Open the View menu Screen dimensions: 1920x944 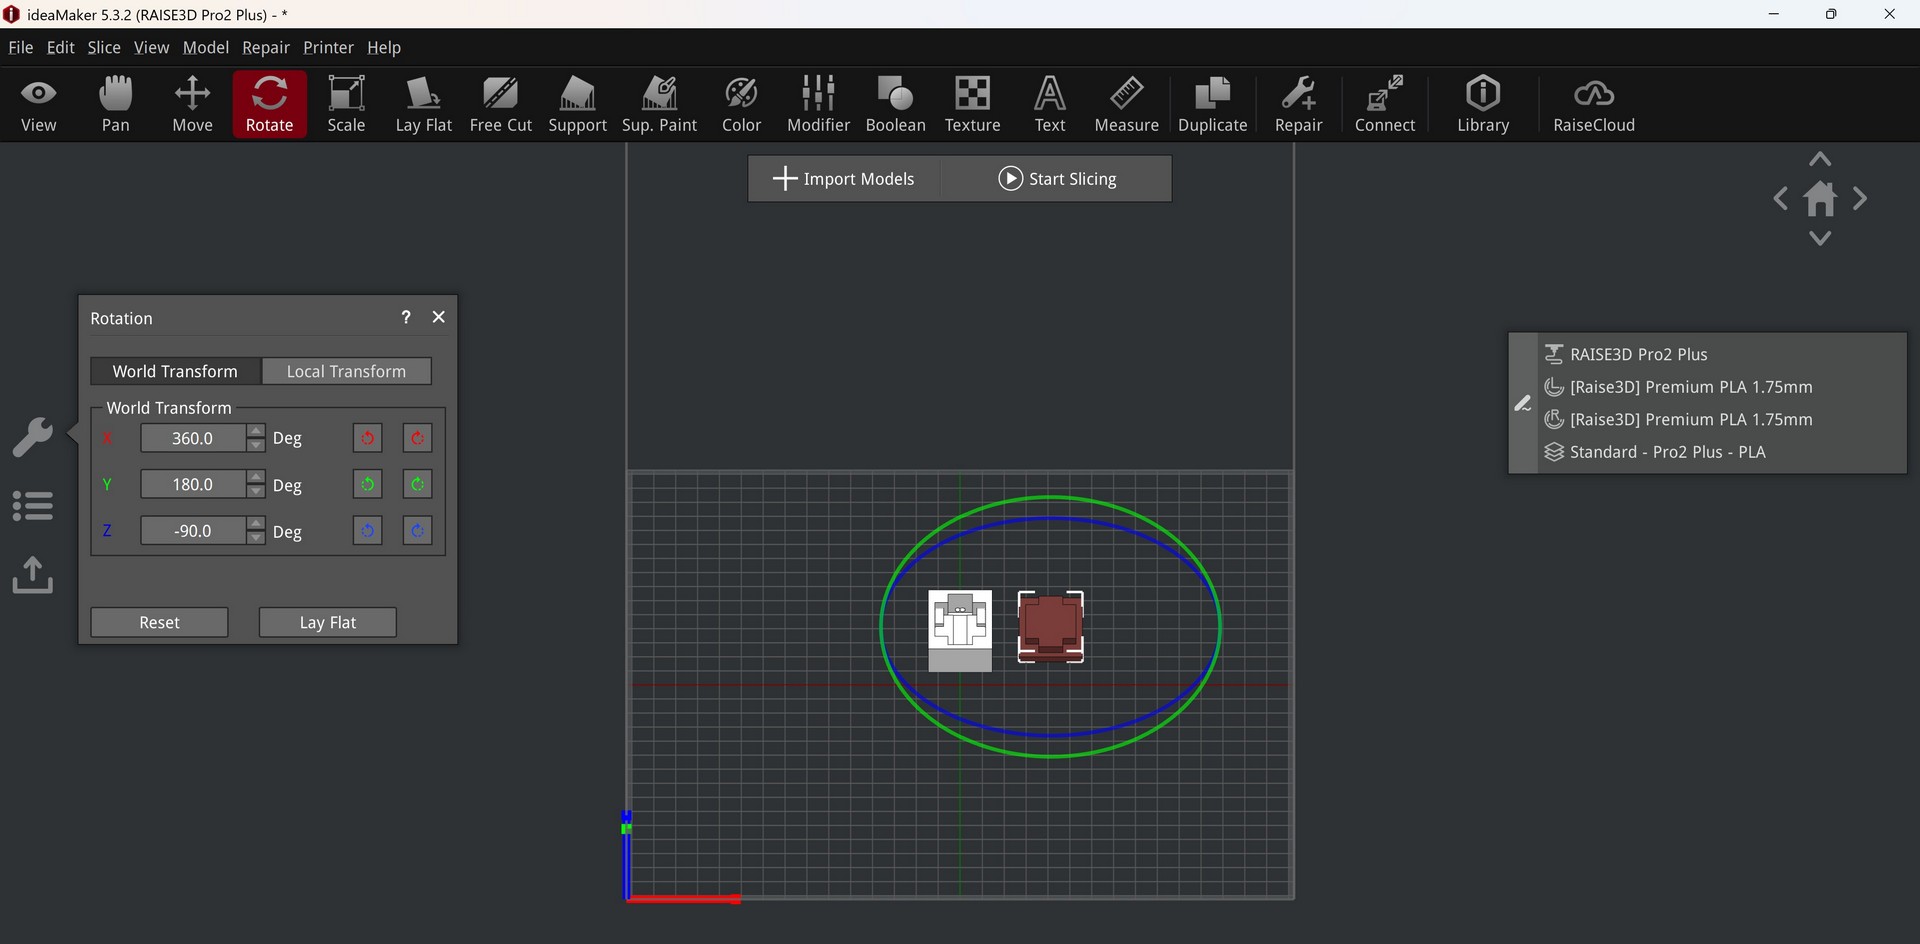[152, 47]
